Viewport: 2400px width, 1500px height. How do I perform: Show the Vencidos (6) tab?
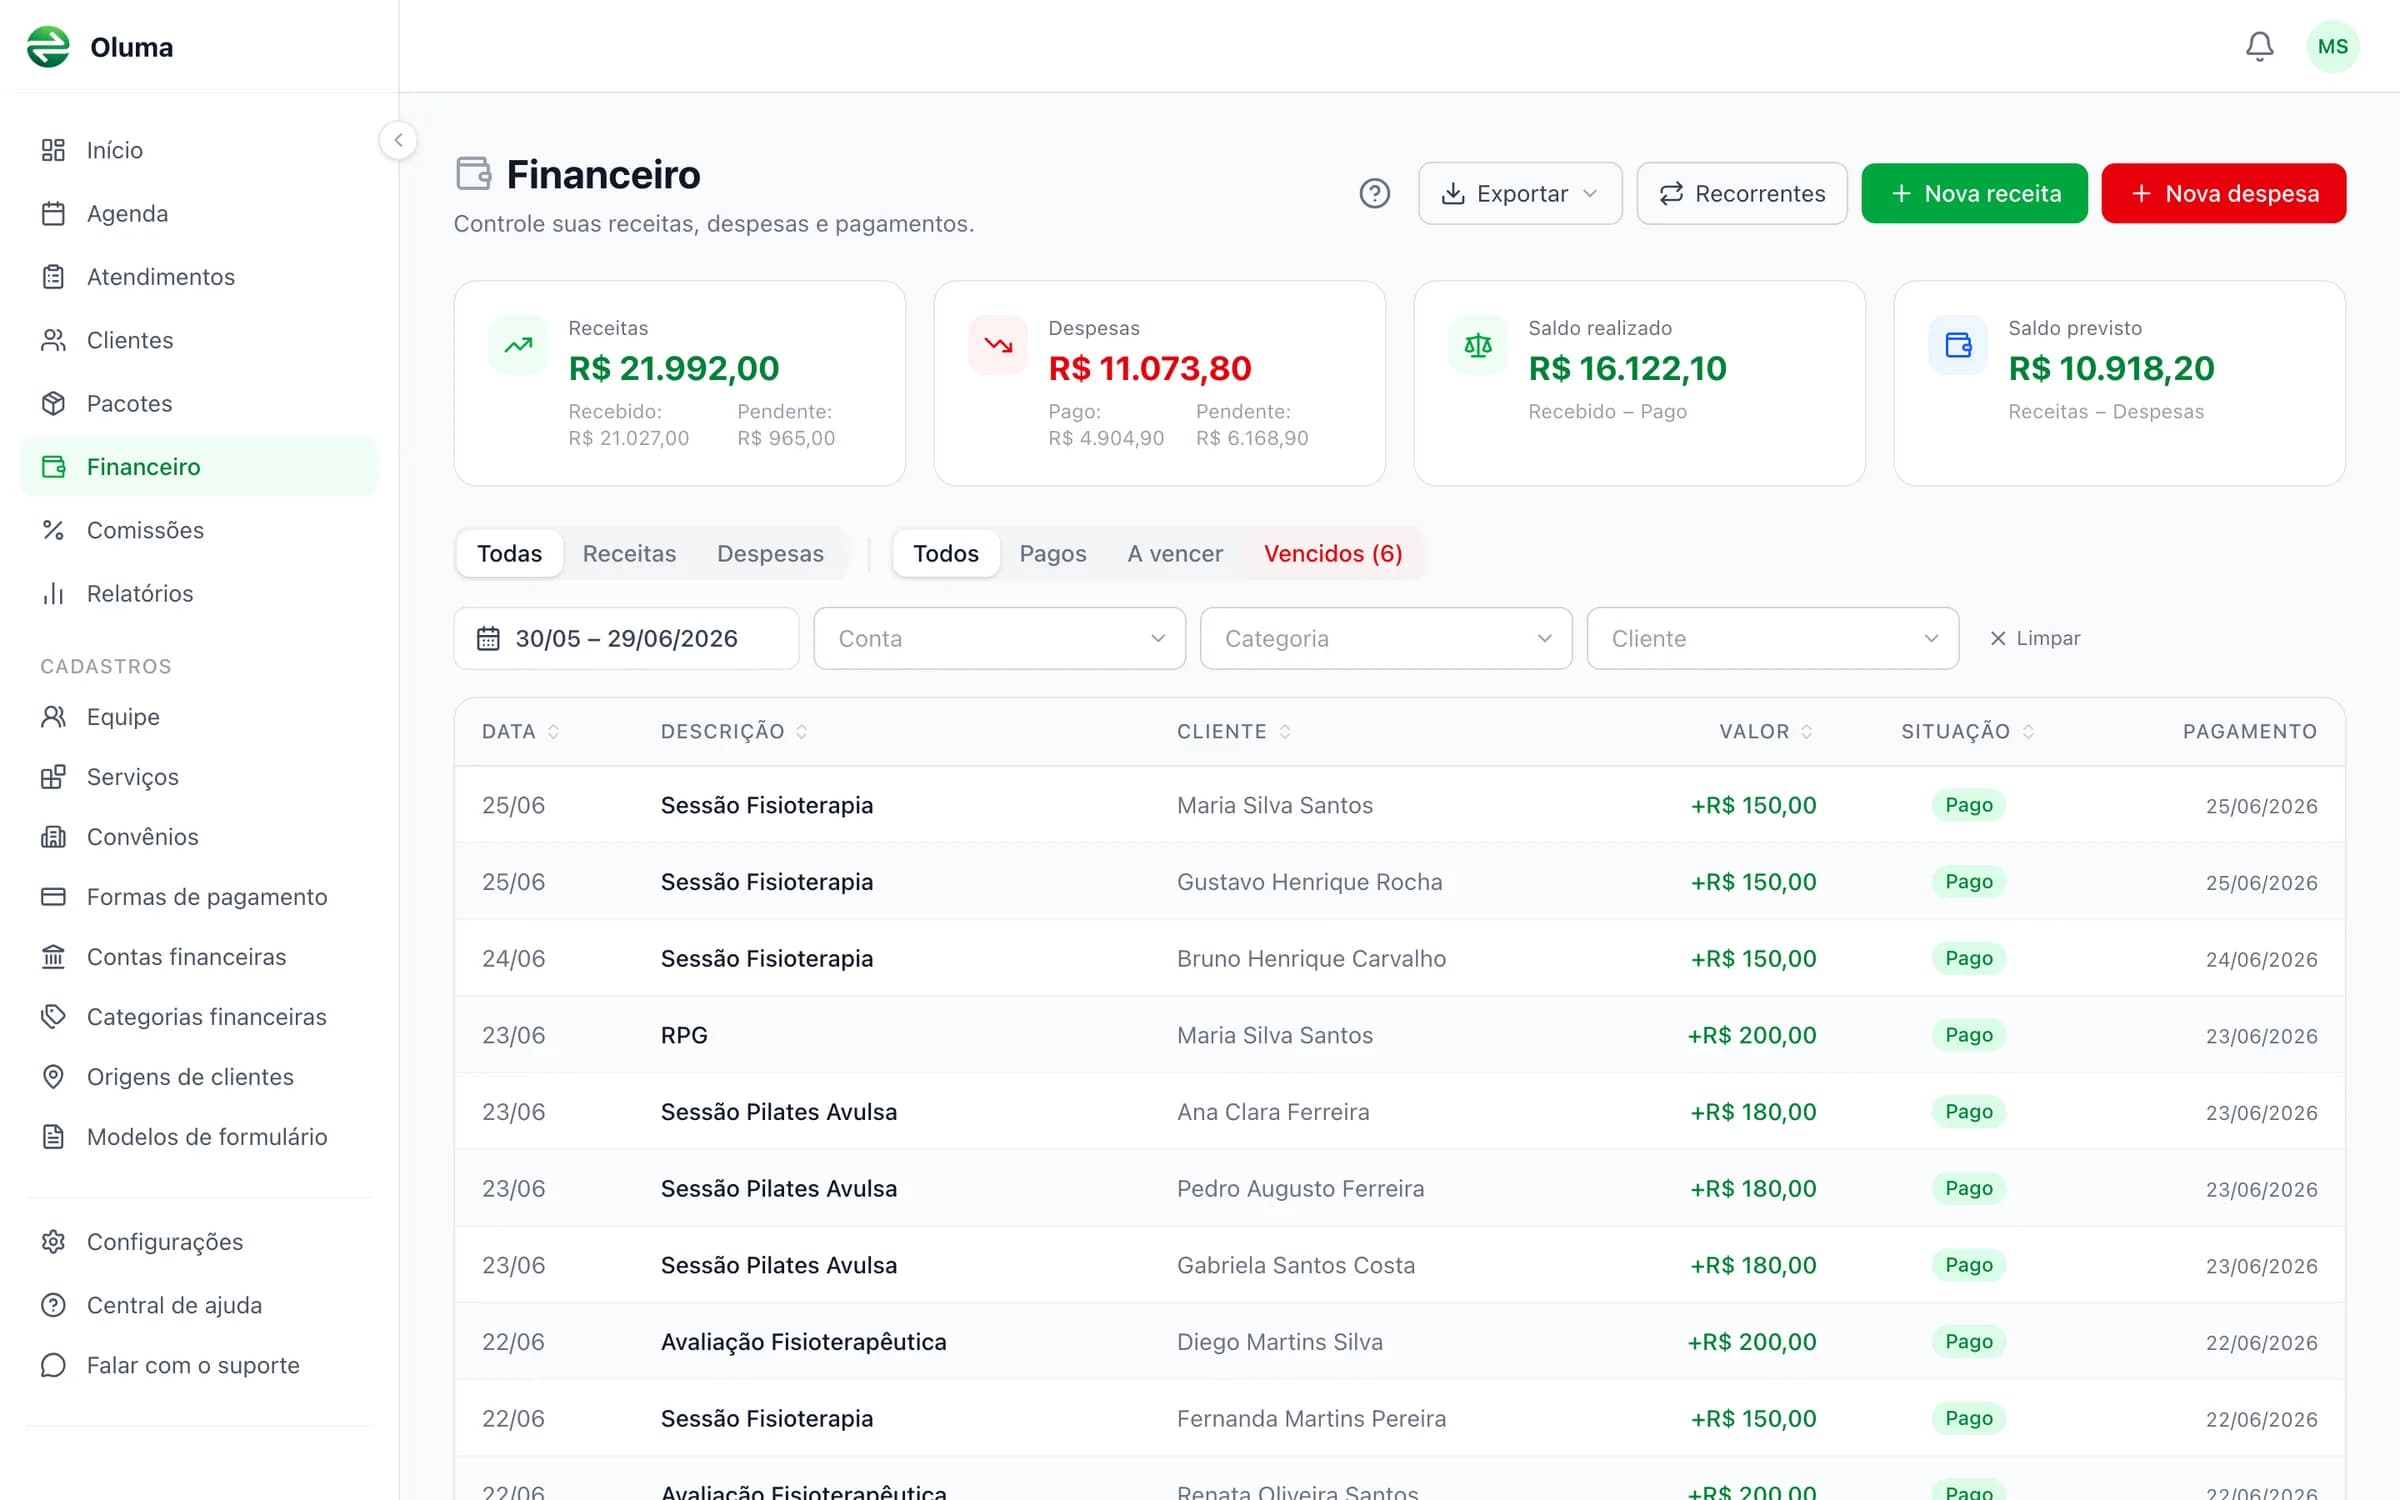pyautogui.click(x=1333, y=553)
